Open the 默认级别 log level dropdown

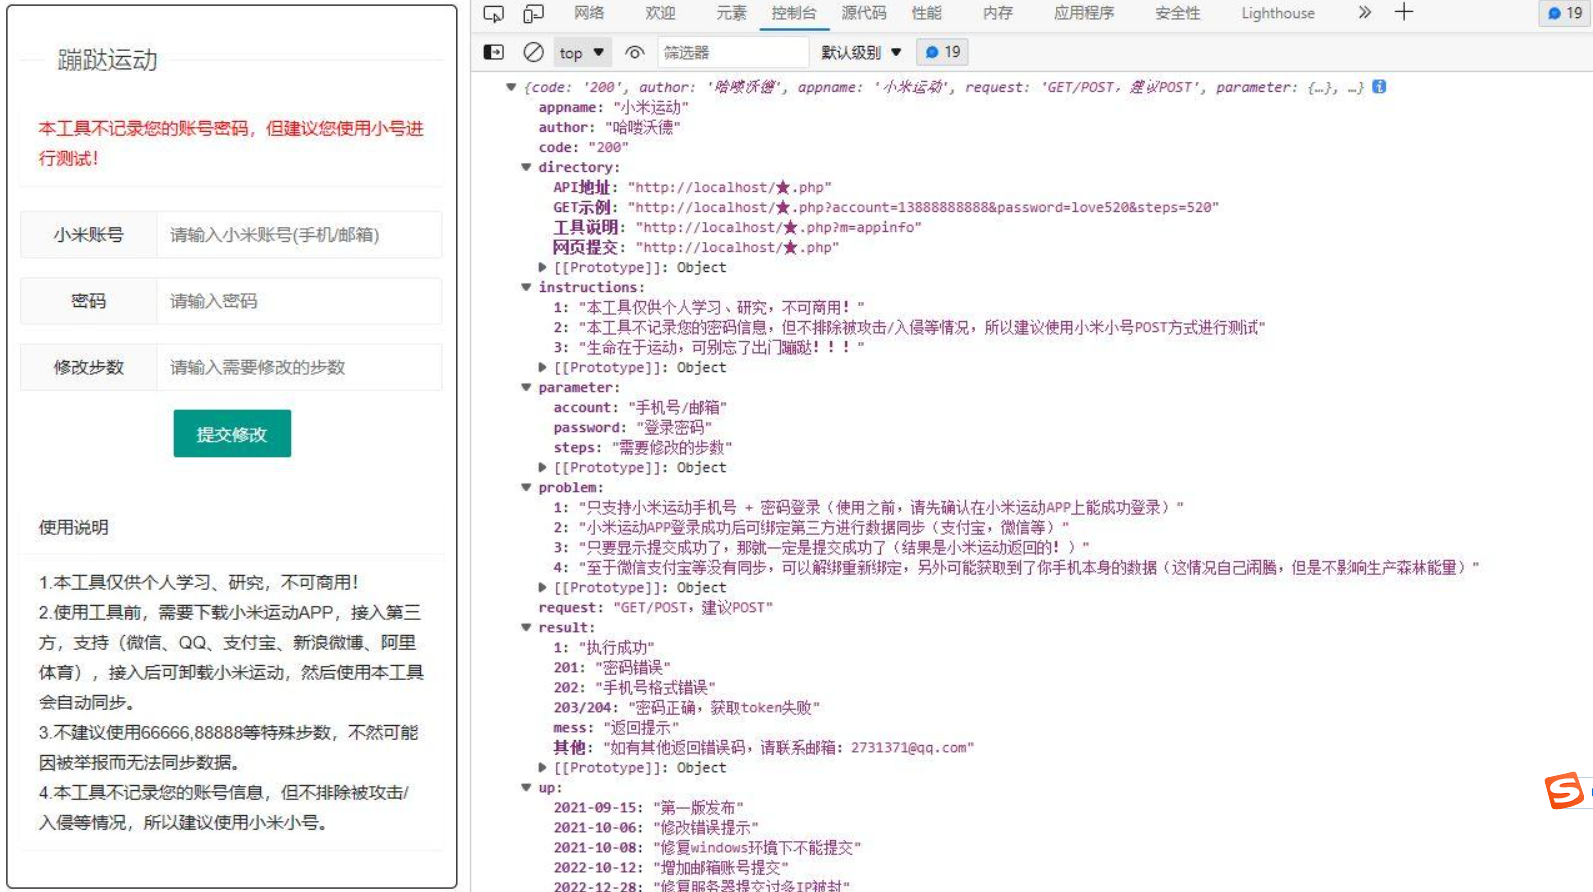[x=861, y=52]
